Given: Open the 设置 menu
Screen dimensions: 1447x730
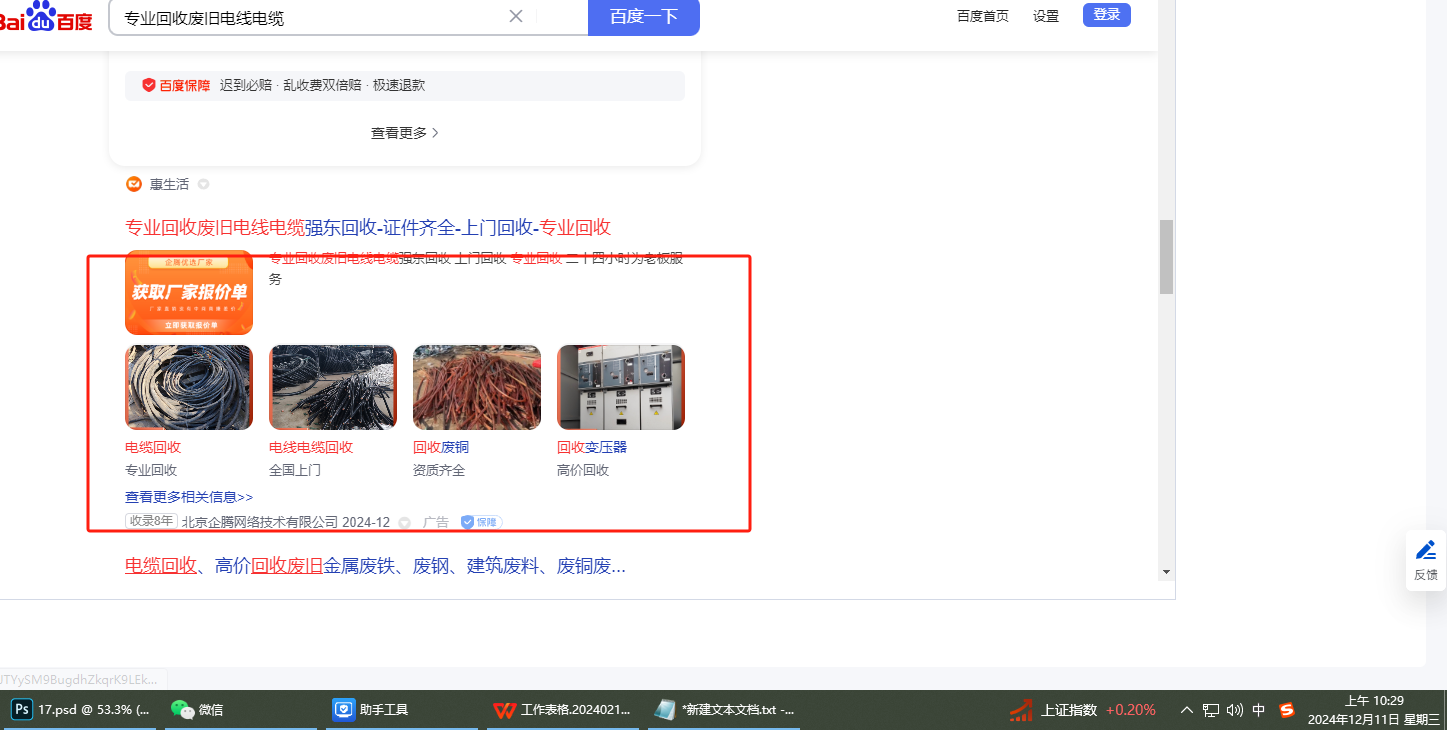Looking at the screenshot, I should (x=1046, y=16).
